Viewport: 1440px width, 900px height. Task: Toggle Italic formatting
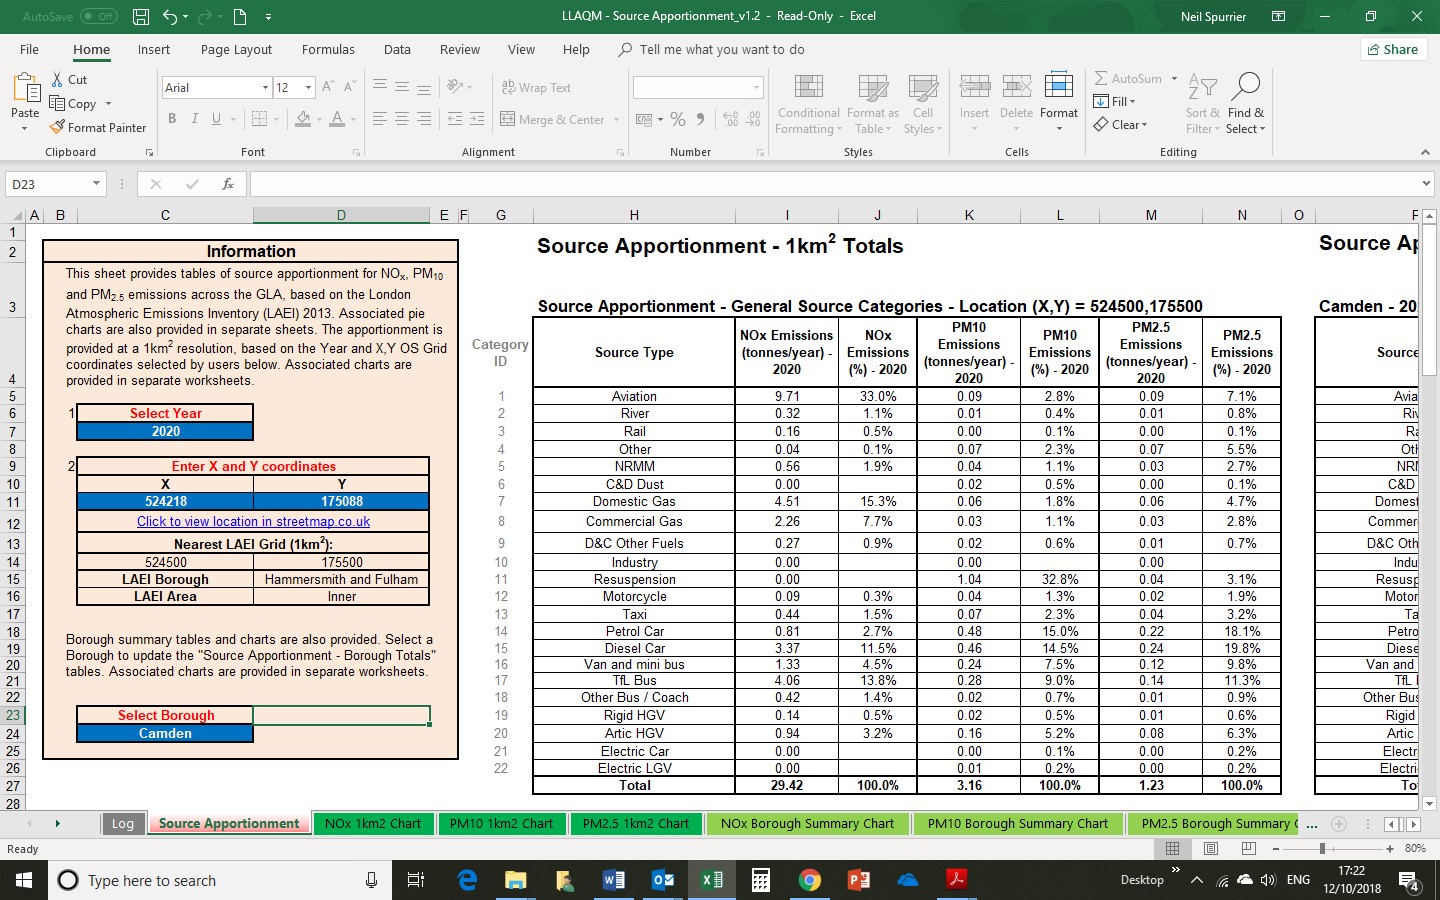pyautogui.click(x=194, y=119)
